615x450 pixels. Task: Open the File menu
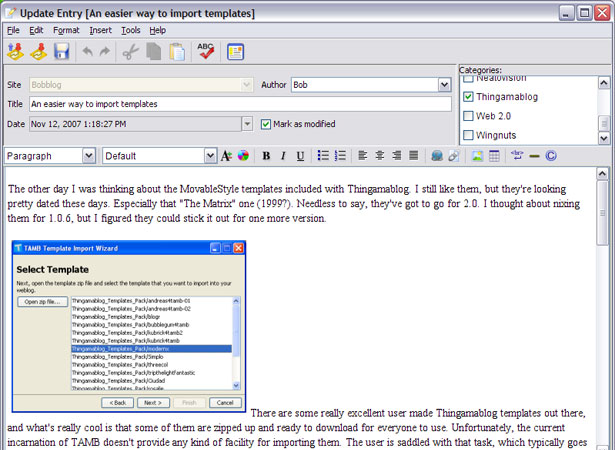click(x=13, y=30)
